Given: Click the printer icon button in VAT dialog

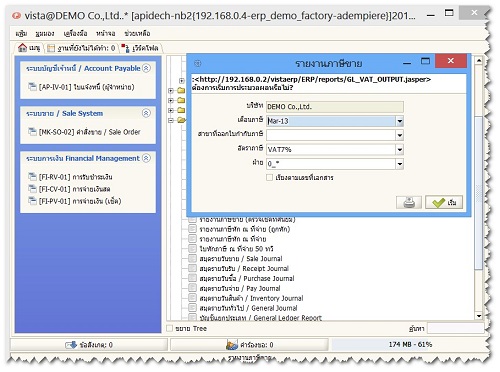Looking at the screenshot, I should (409, 202).
